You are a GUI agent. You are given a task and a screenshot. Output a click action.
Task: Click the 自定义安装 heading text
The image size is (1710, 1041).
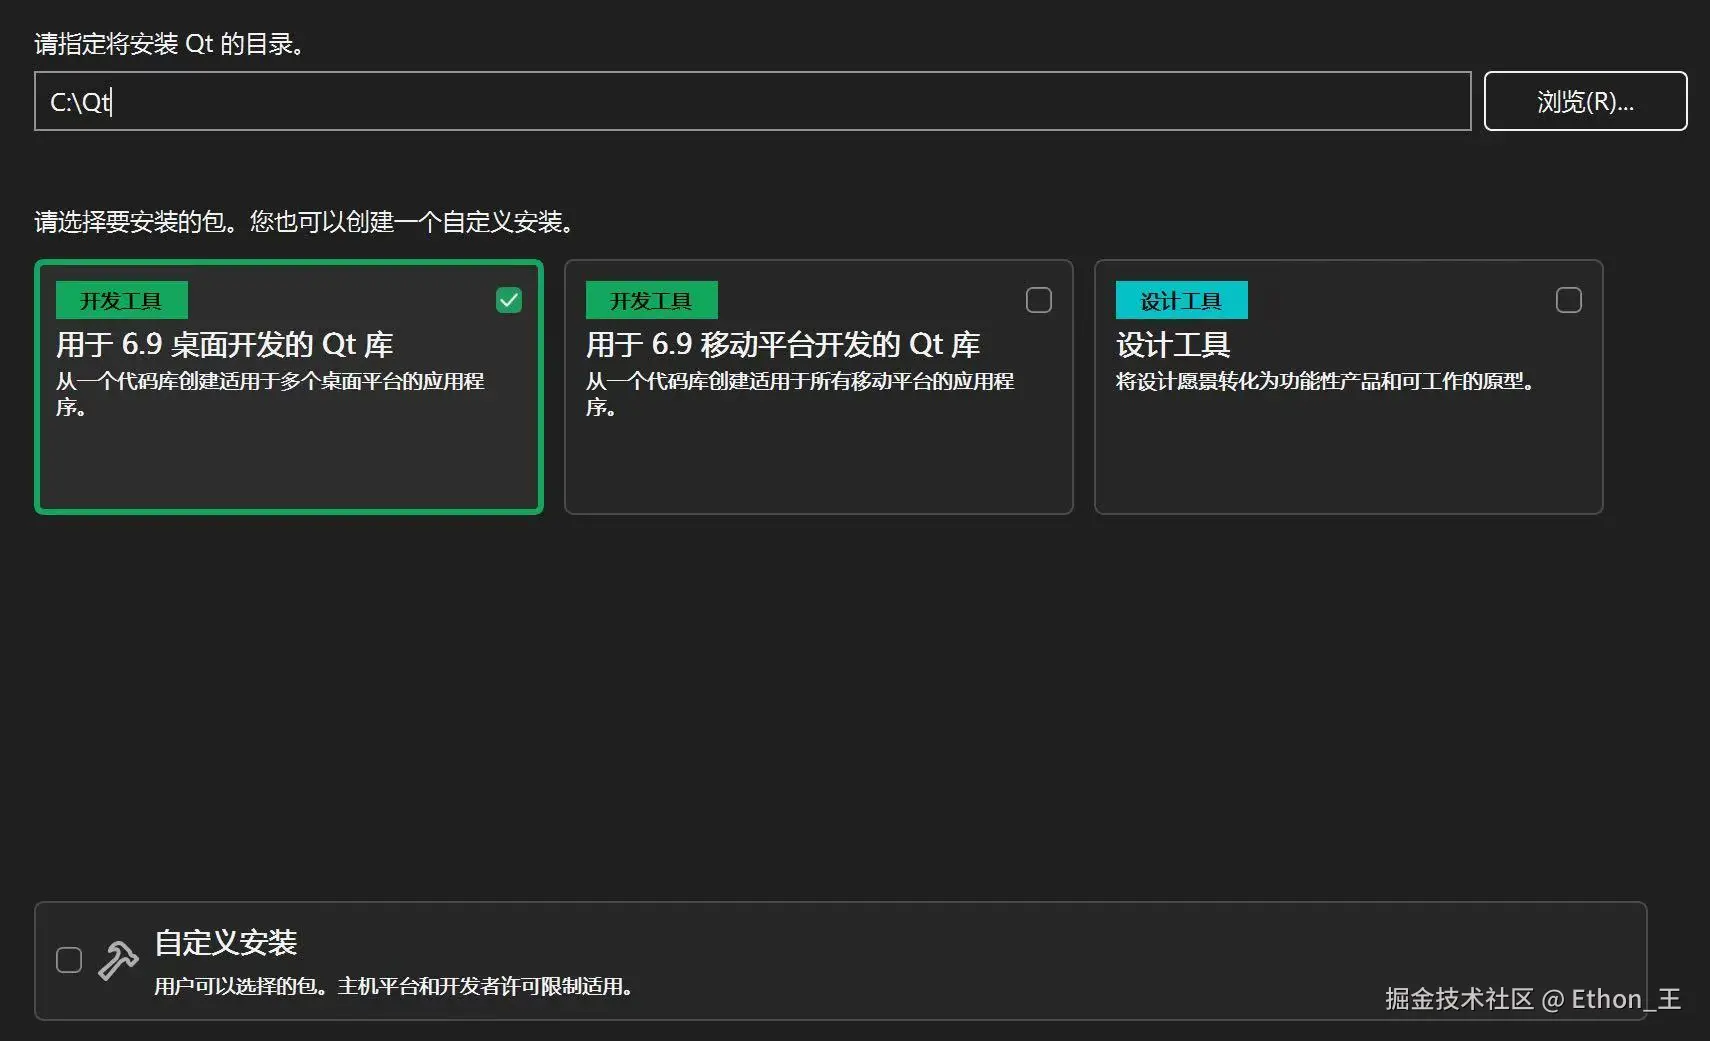[x=226, y=942]
